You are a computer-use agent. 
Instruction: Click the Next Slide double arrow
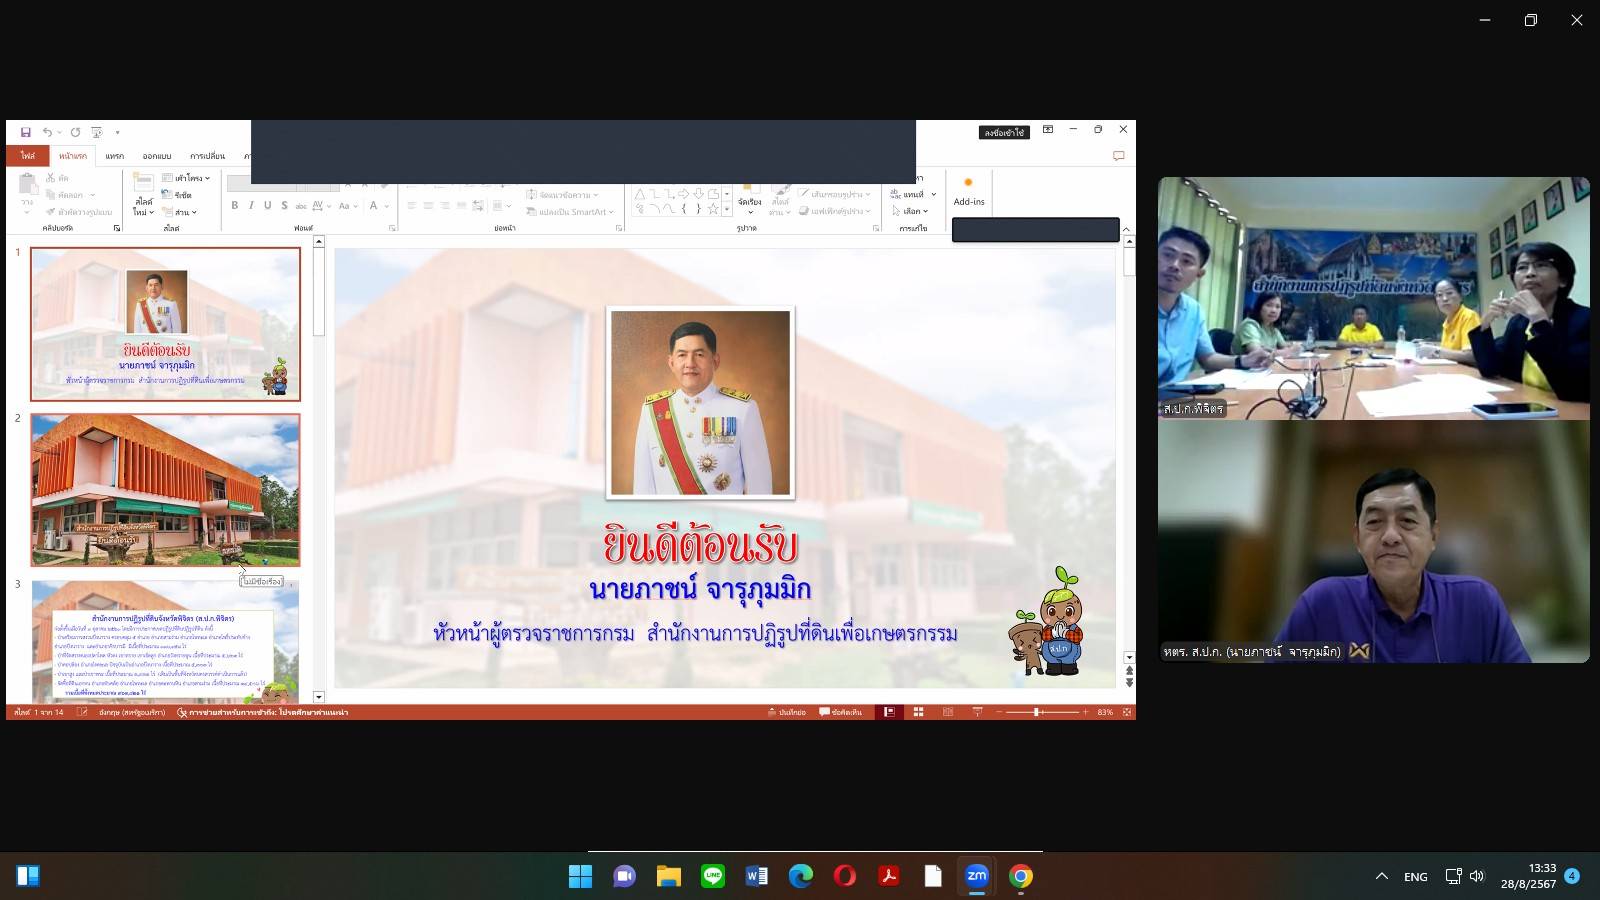pyautogui.click(x=1129, y=683)
